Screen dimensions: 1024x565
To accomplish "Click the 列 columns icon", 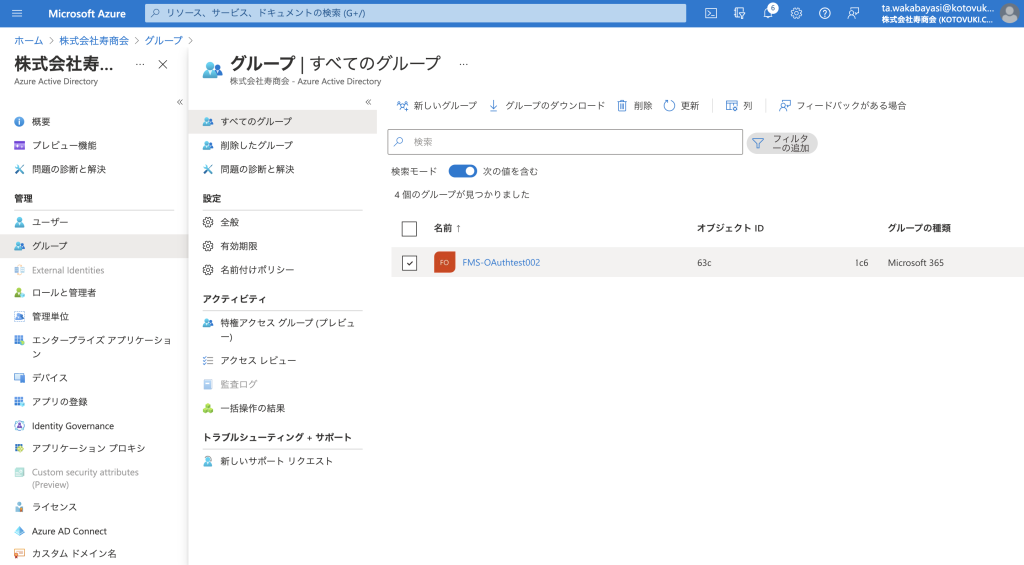I will coord(731,105).
